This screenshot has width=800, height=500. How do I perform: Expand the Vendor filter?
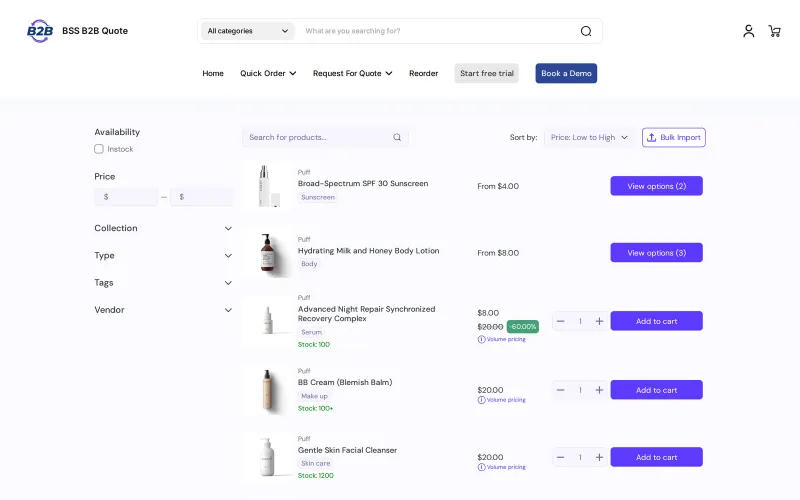(163, 310)
